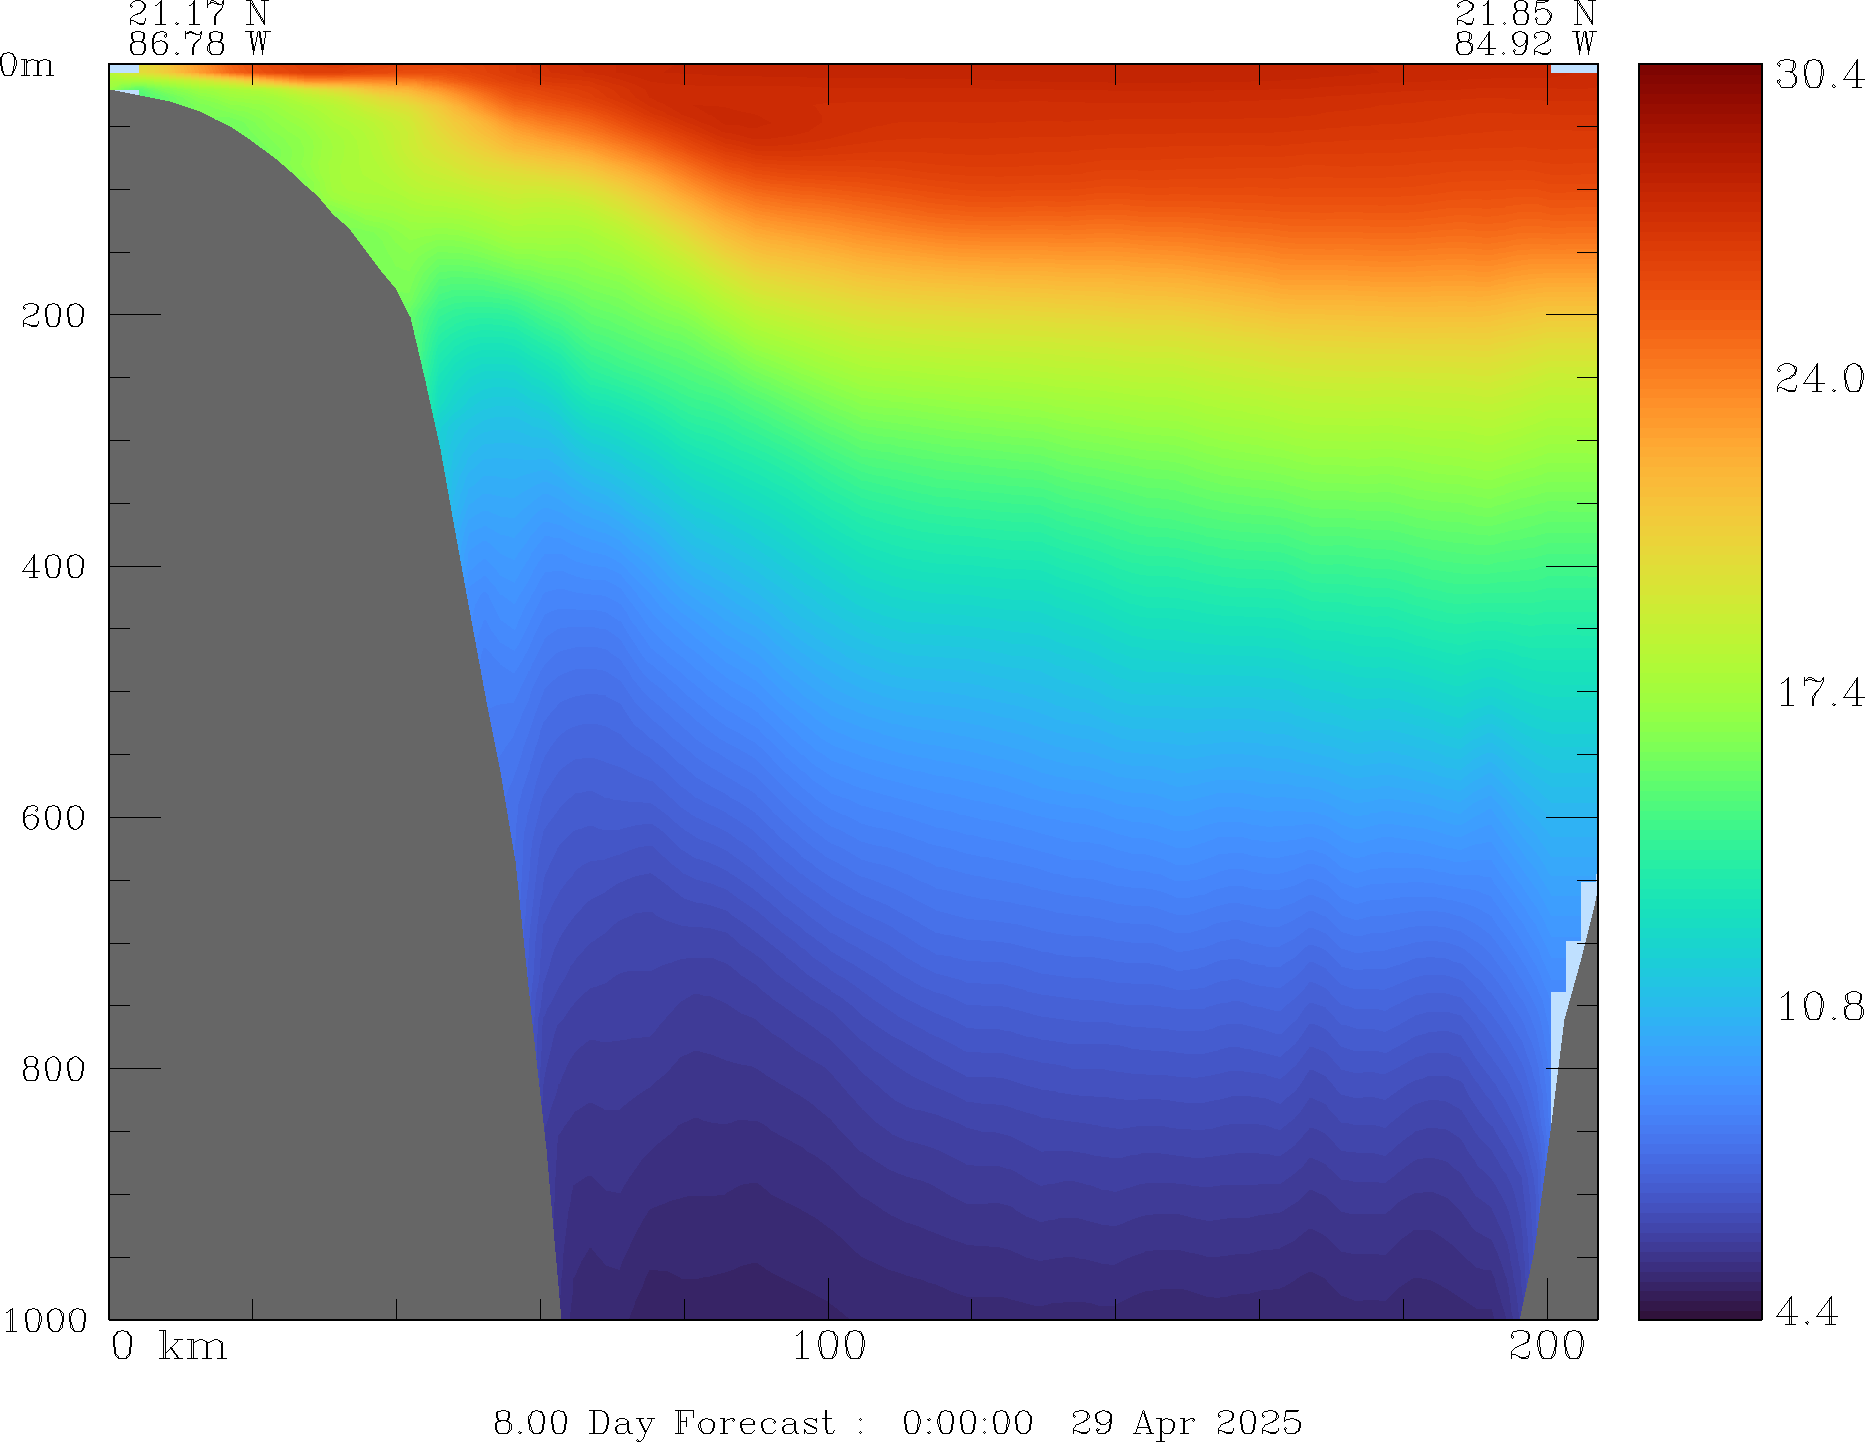Click the 21.85 N 84.92 W end coordinate
Screen dimensions: 1865x1442
pyautogui.click(x=1524, y=28)
